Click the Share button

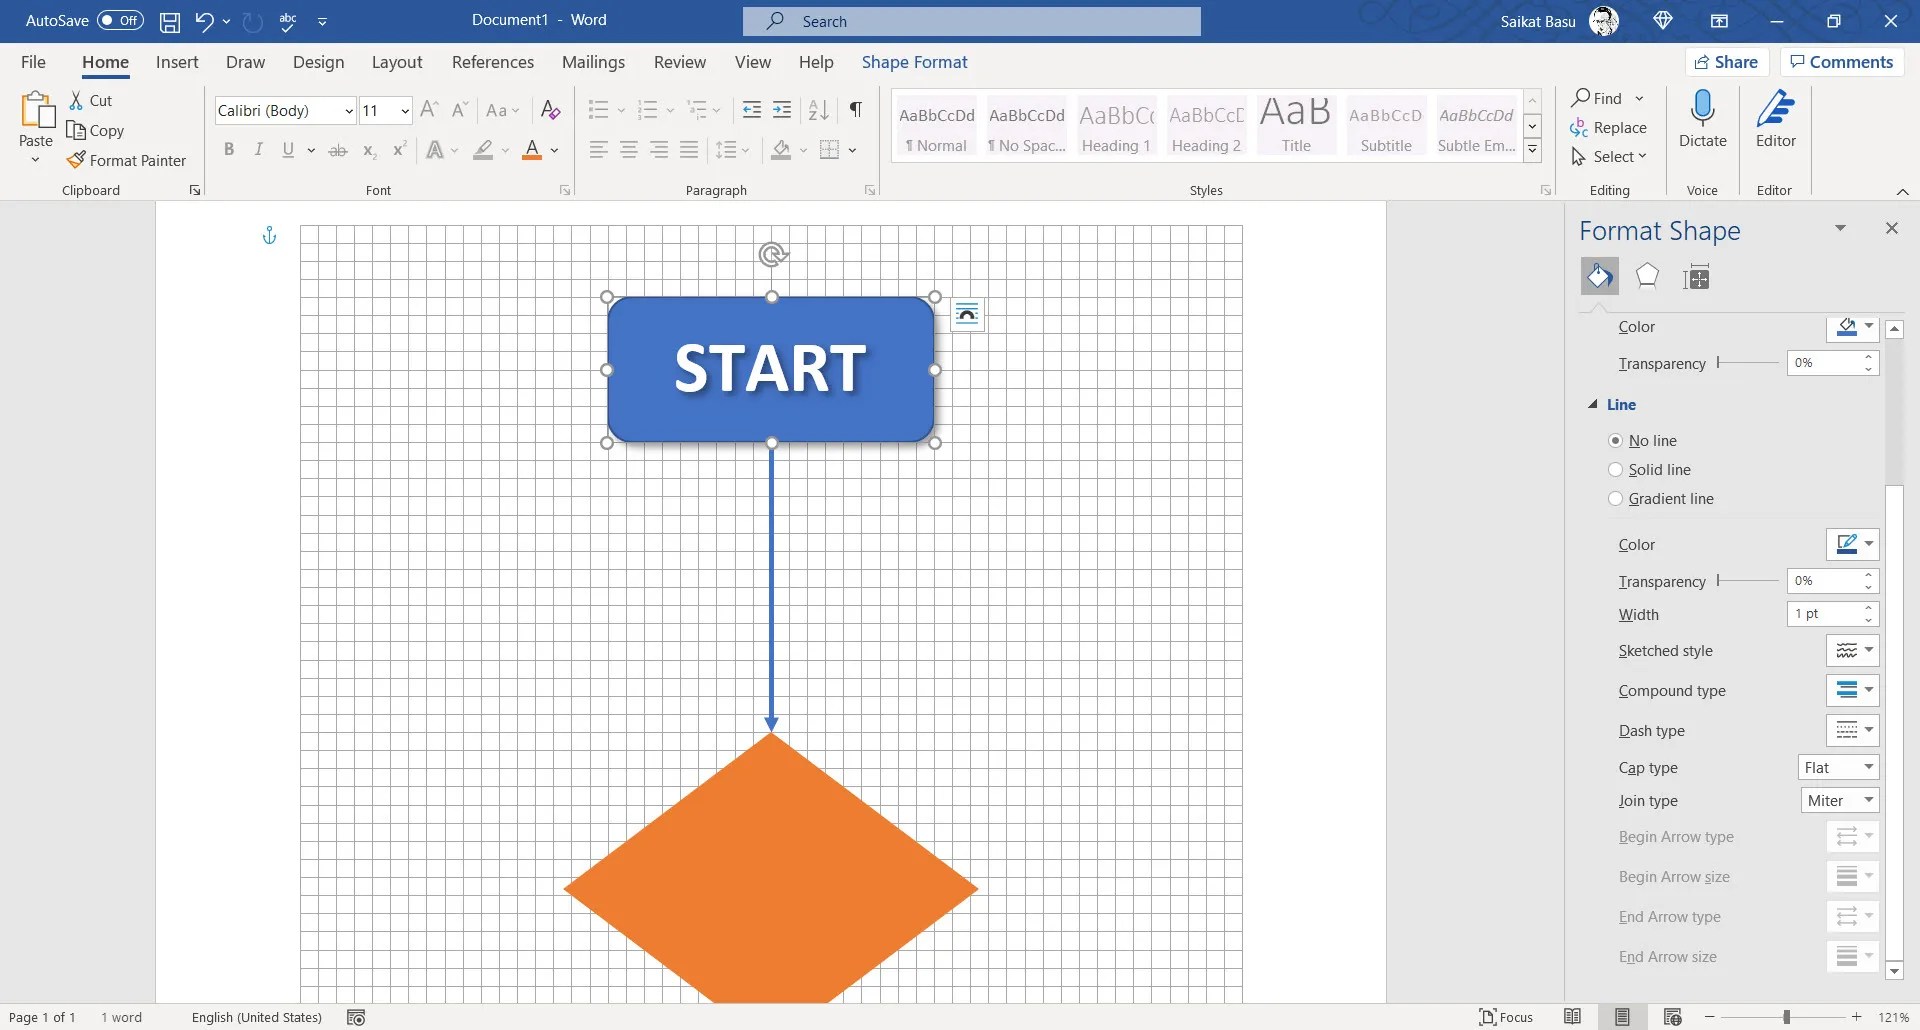coord(1728,61)
